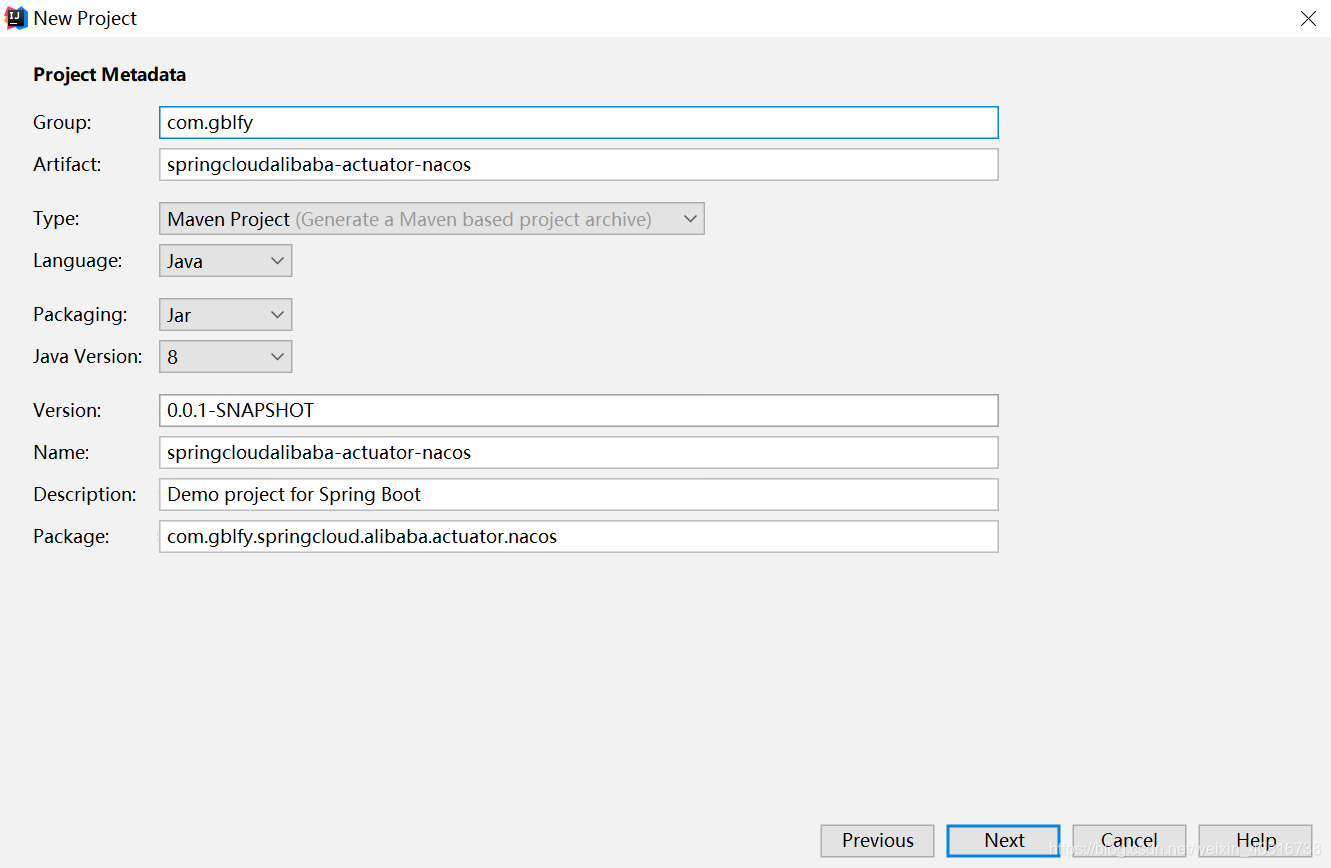This screenshot has width=1331, height=868.
Task: Click the Packaging label
Action: click(x=80, y=315)
